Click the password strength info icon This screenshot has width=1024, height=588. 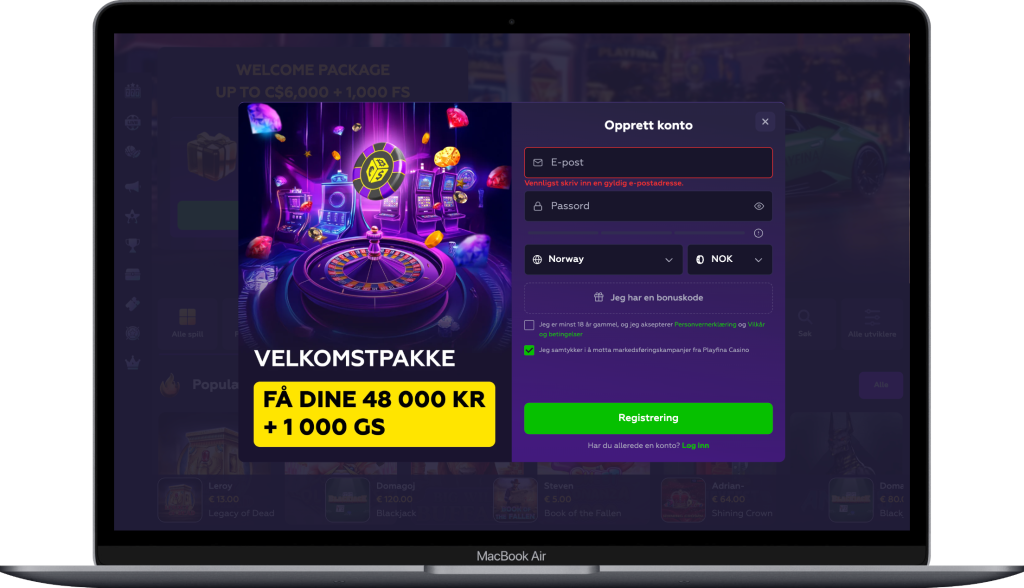tap(758, 233)
